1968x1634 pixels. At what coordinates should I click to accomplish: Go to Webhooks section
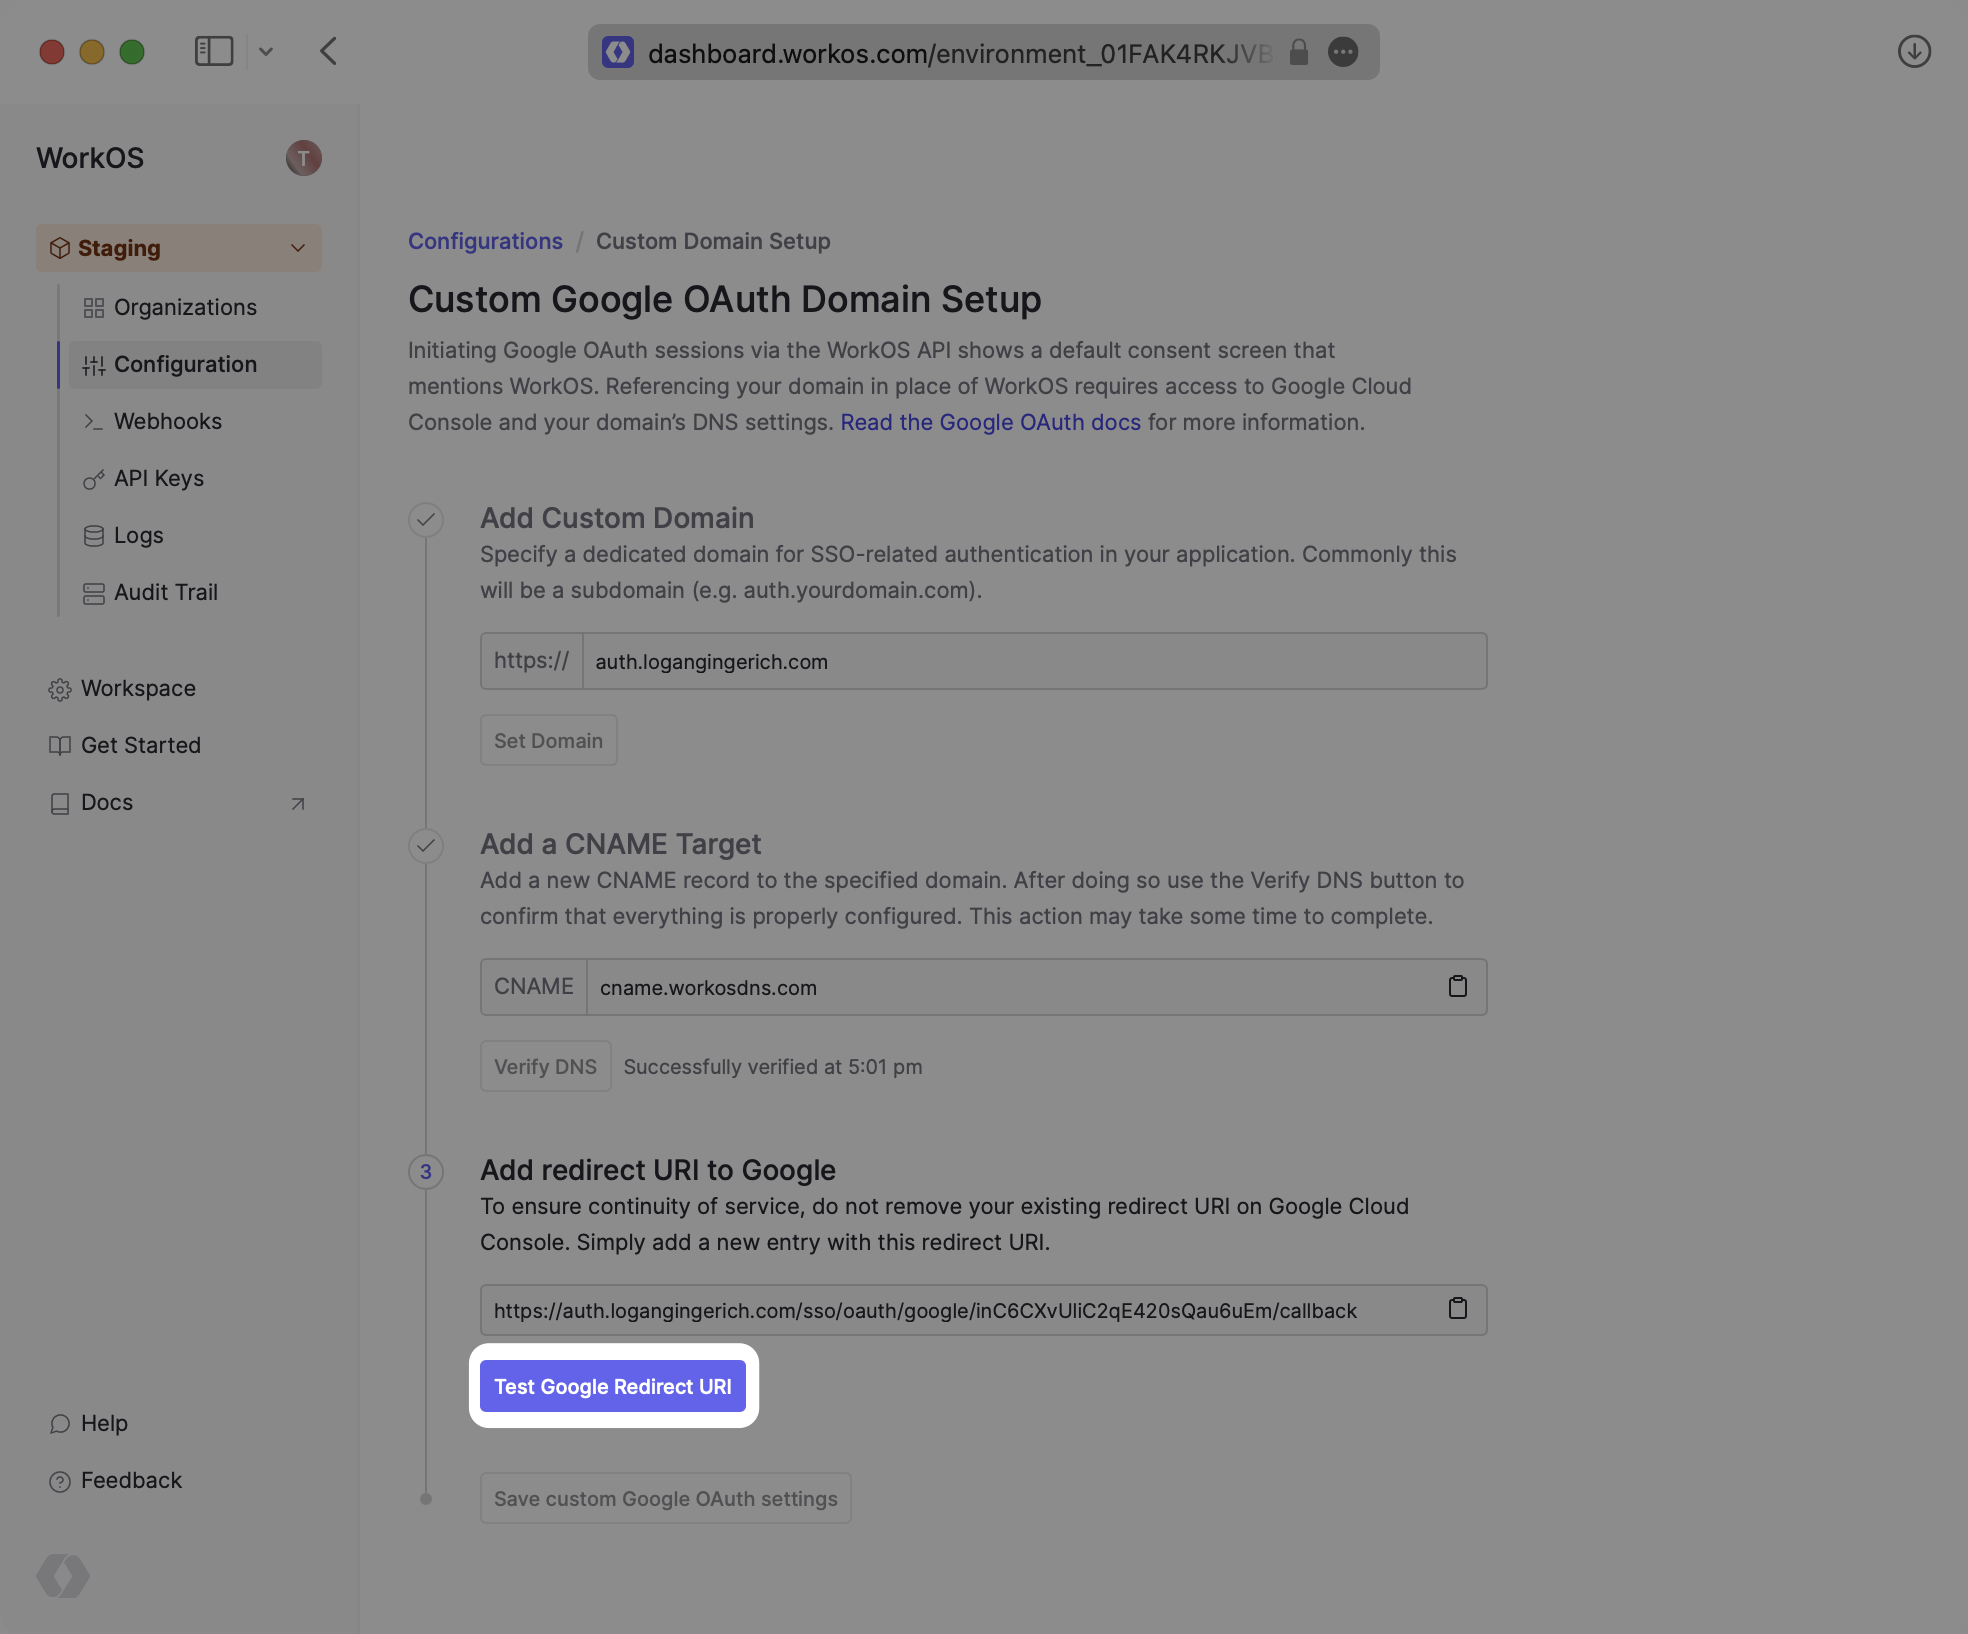point(168,421)
